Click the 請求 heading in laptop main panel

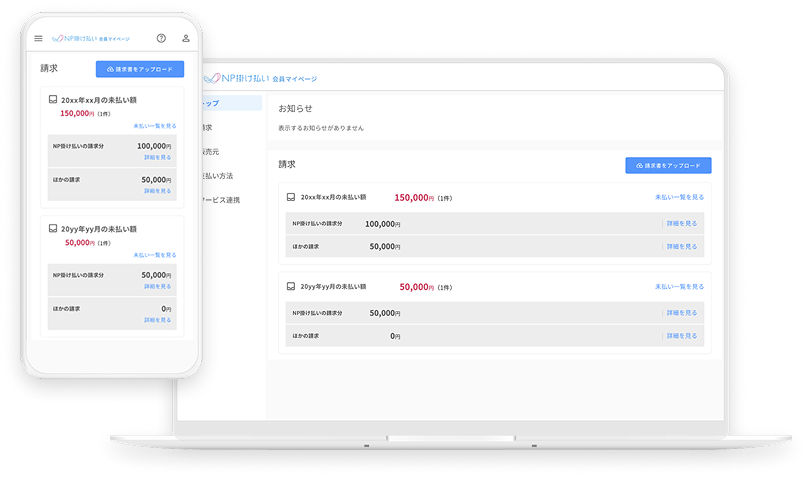287,164
